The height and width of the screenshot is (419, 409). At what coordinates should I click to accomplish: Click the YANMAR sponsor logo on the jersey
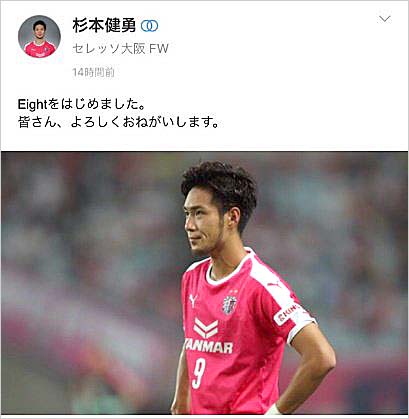point(209,347)
